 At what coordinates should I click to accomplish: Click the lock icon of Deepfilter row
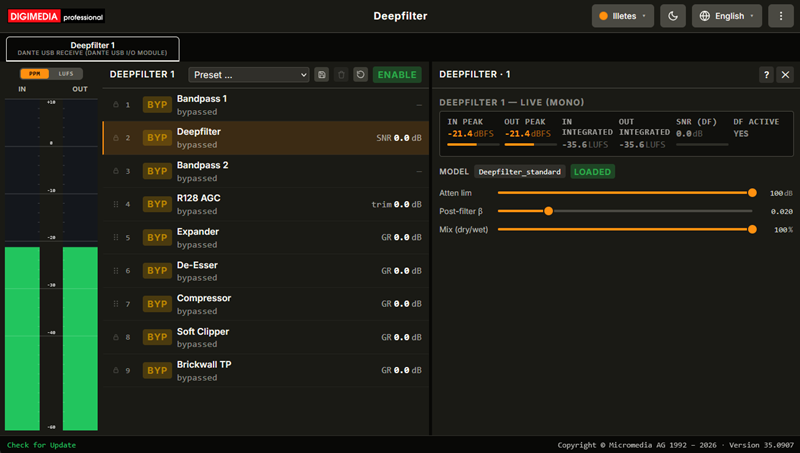(116, 138)
